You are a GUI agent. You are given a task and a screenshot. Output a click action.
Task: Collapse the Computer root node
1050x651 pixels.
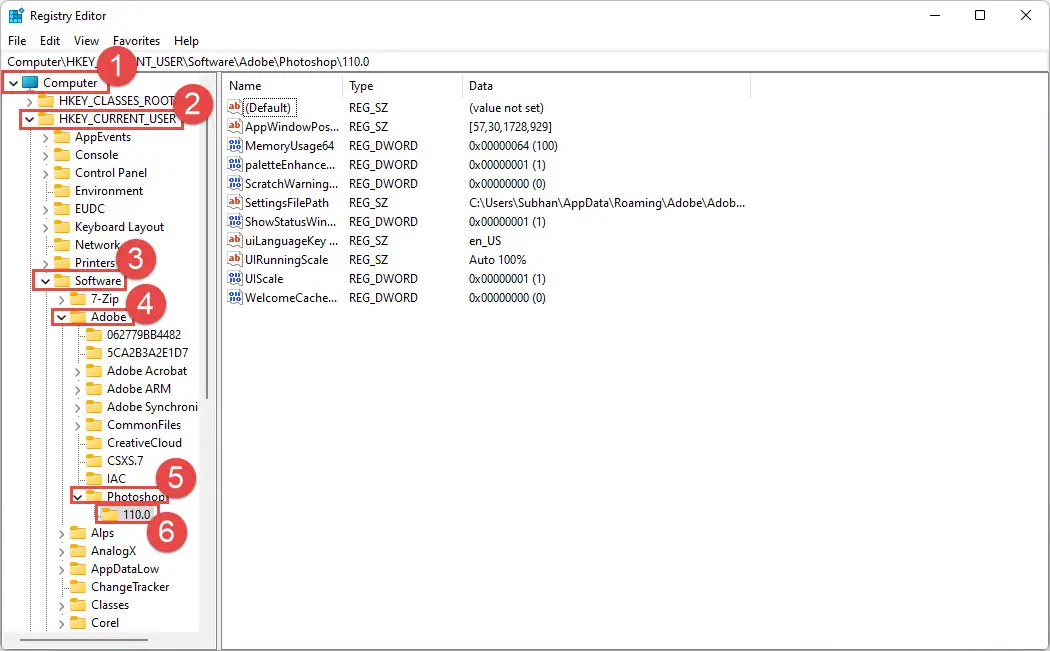click(13, 83)
